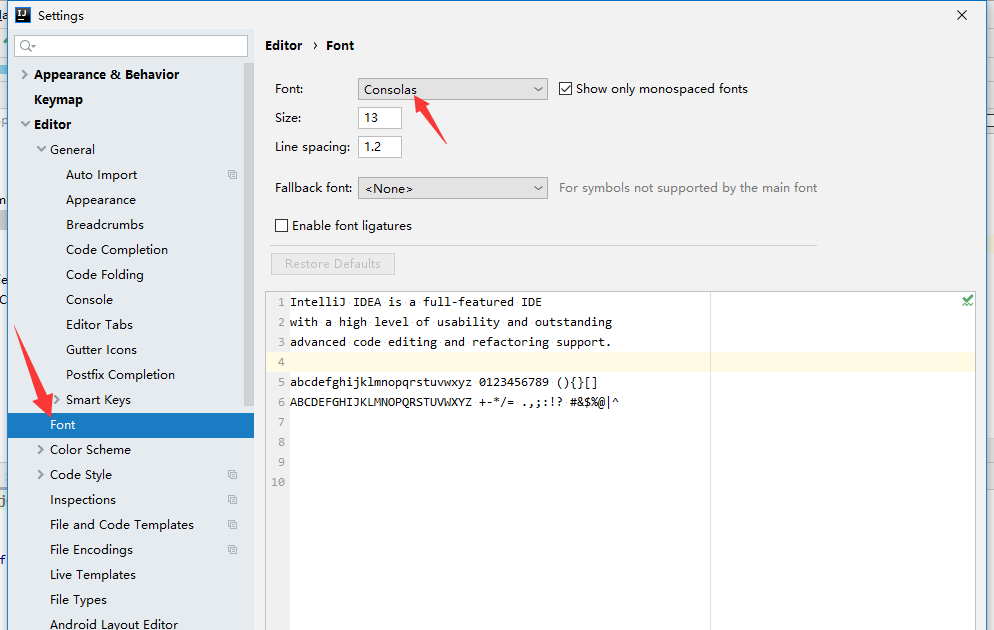Click the copy icon beside Auto Import
Viewport: 994px width, 630px height.
click(x=233, y=174)
